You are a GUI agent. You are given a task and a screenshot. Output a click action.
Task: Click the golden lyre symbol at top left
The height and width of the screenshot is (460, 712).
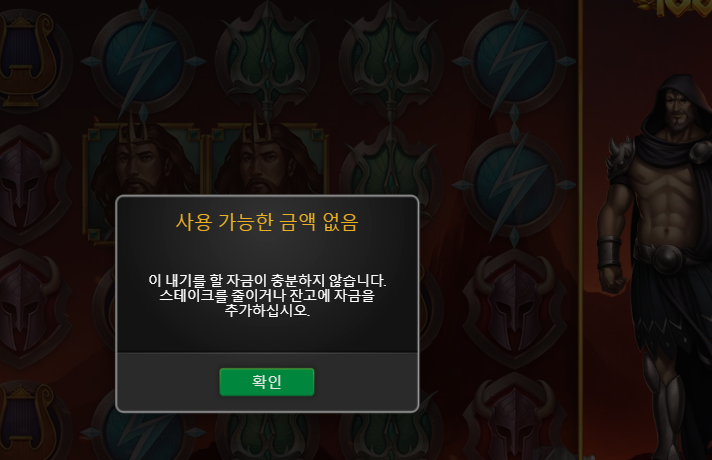[x=28, y=60]
